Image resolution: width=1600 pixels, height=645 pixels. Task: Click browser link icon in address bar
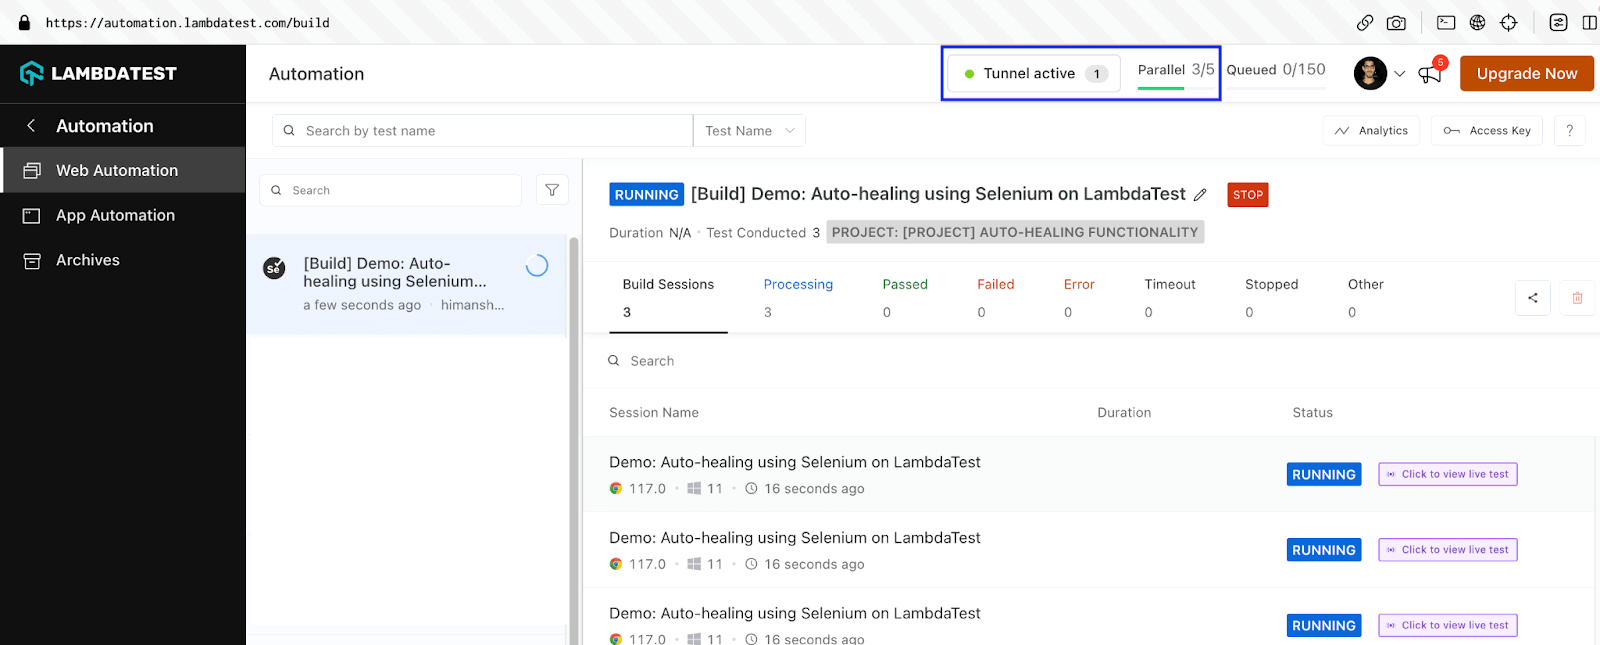click(x=1365, y=22)
